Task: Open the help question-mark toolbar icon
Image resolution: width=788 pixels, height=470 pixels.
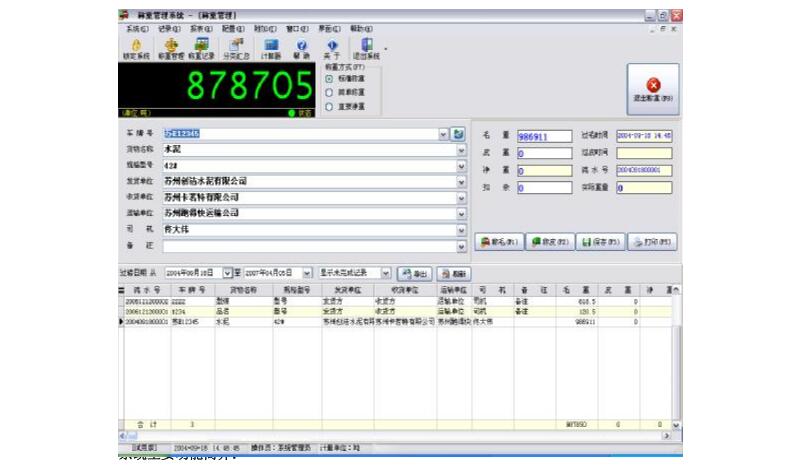Action: 301,49
